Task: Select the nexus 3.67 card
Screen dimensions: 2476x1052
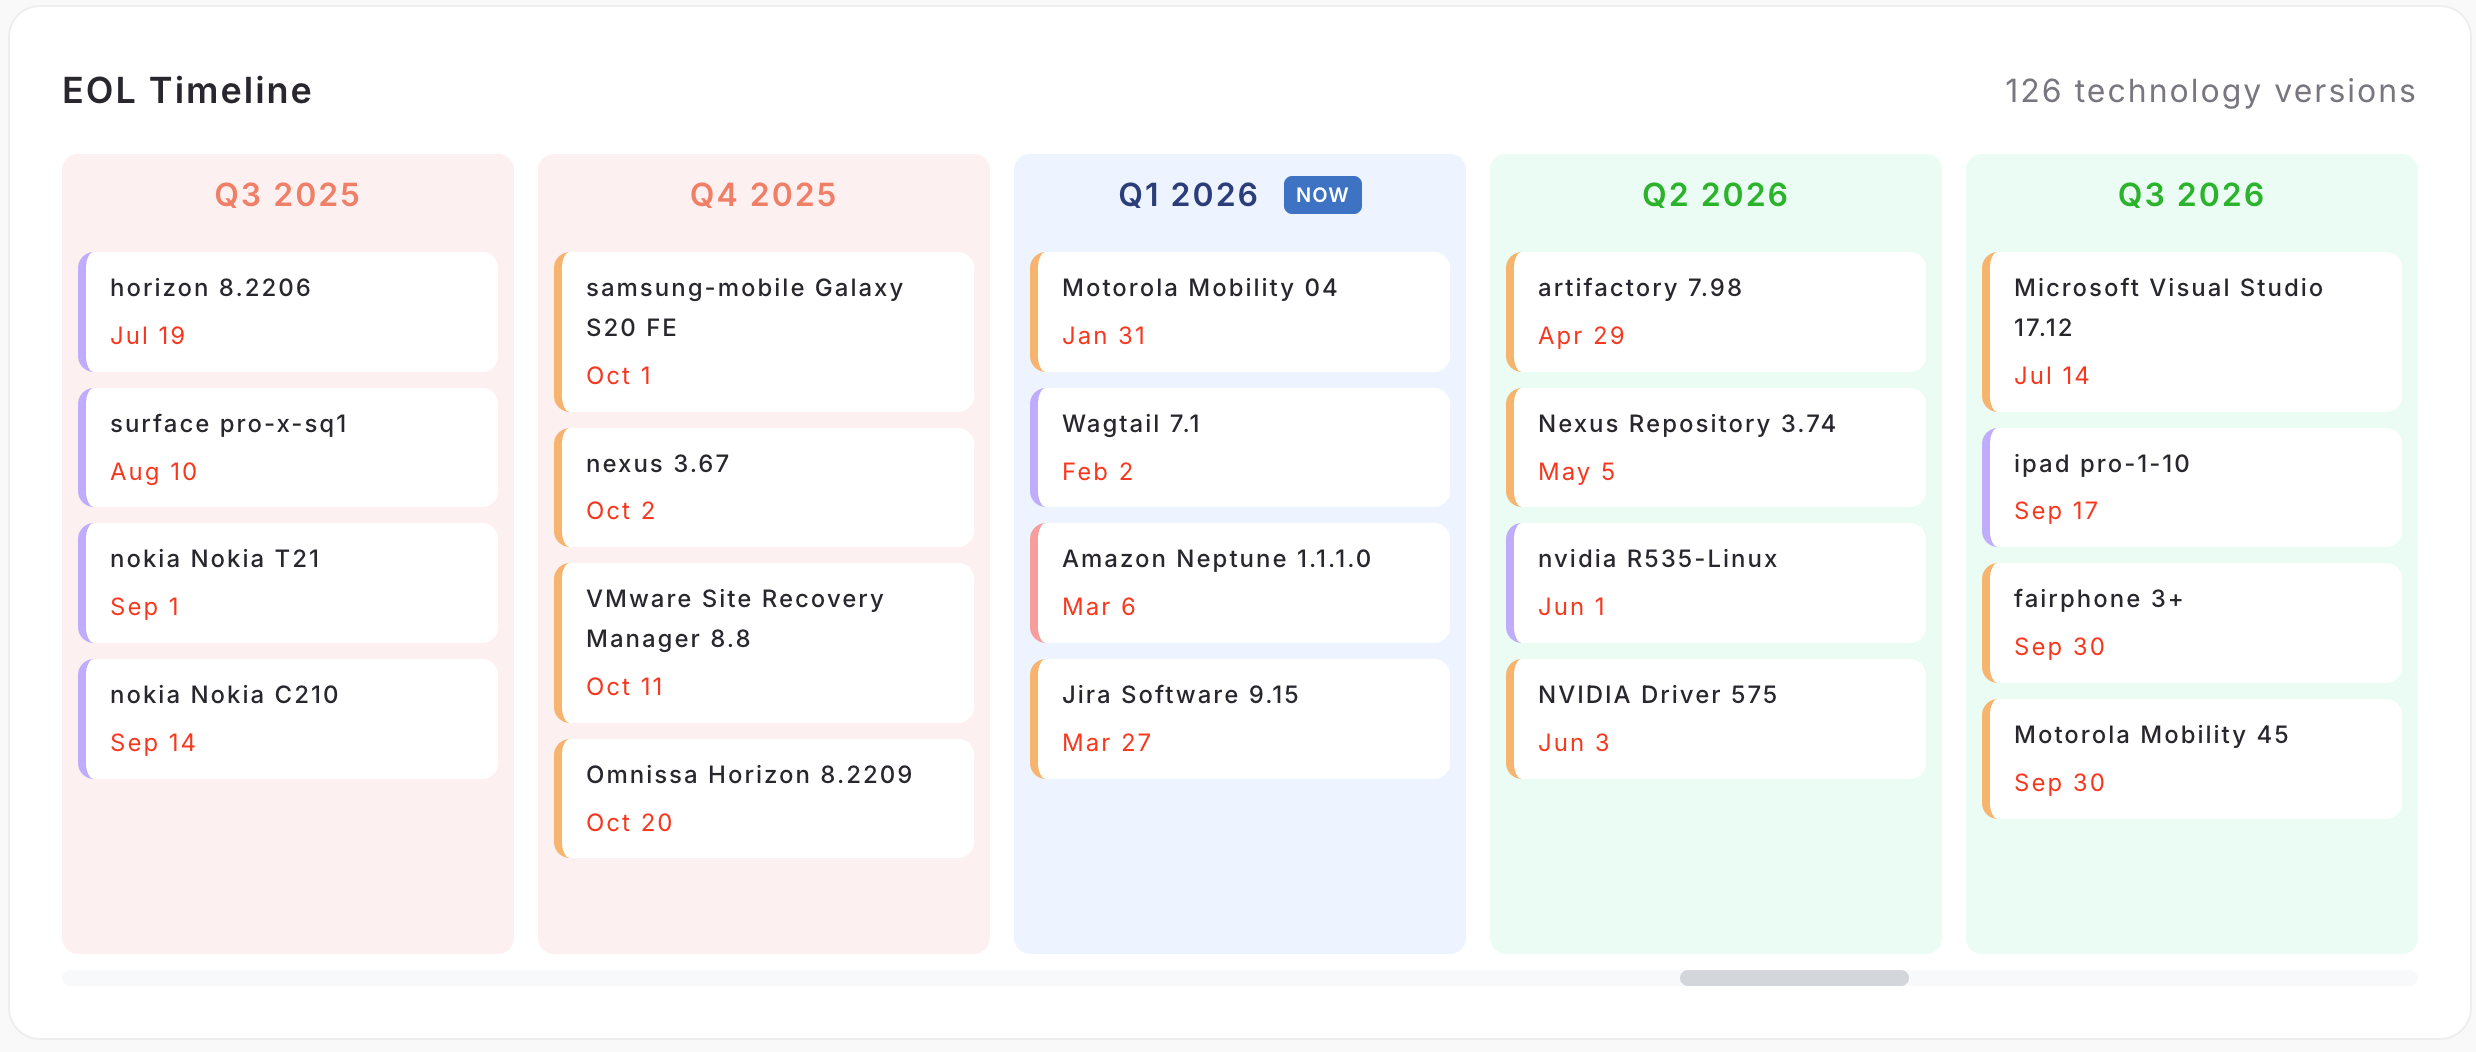Action: (x=764, y=487)
